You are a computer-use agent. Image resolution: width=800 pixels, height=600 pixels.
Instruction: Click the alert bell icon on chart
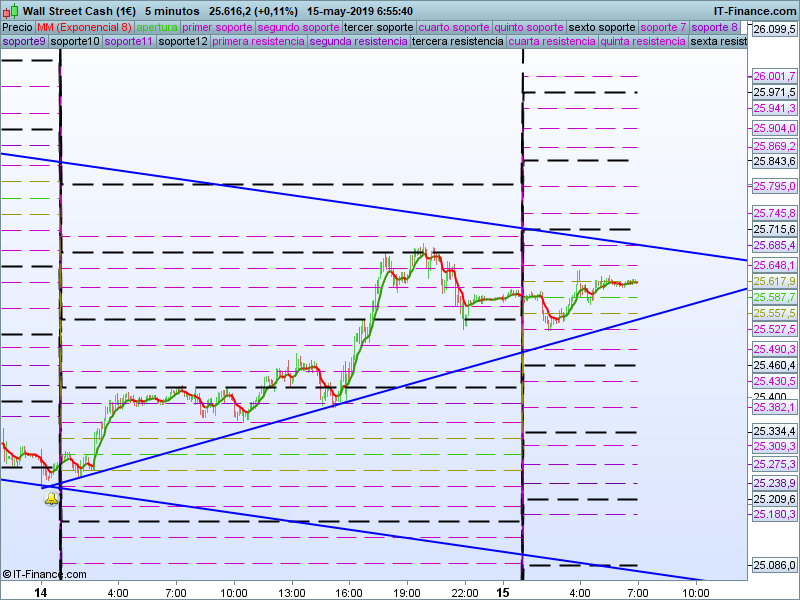pos(51,499)
